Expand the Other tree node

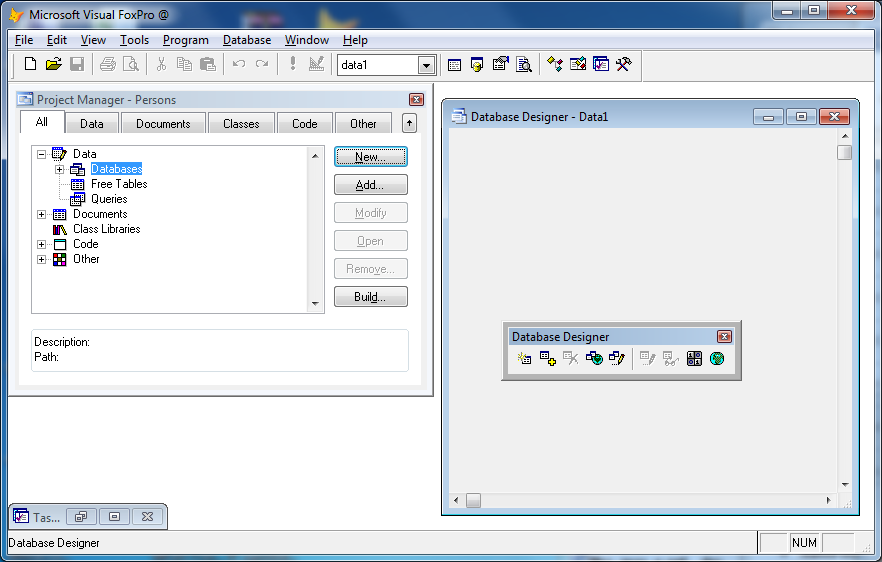(x=41, y=259)
